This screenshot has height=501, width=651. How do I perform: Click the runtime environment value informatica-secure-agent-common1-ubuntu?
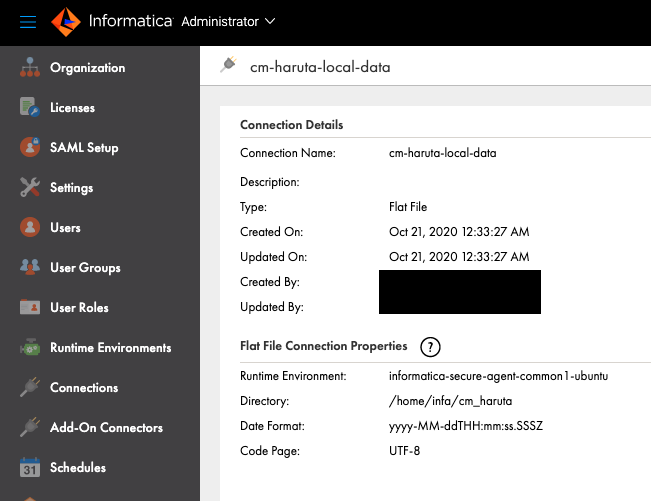(x=499, y=376)
